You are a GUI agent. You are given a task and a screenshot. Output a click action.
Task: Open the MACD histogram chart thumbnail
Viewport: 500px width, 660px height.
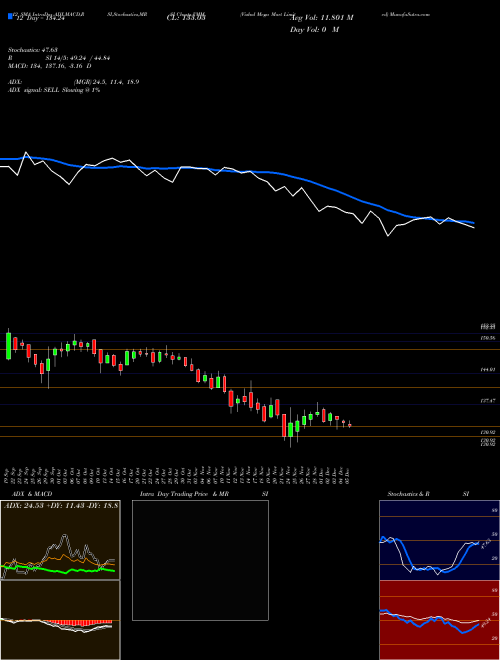(61, 620)
